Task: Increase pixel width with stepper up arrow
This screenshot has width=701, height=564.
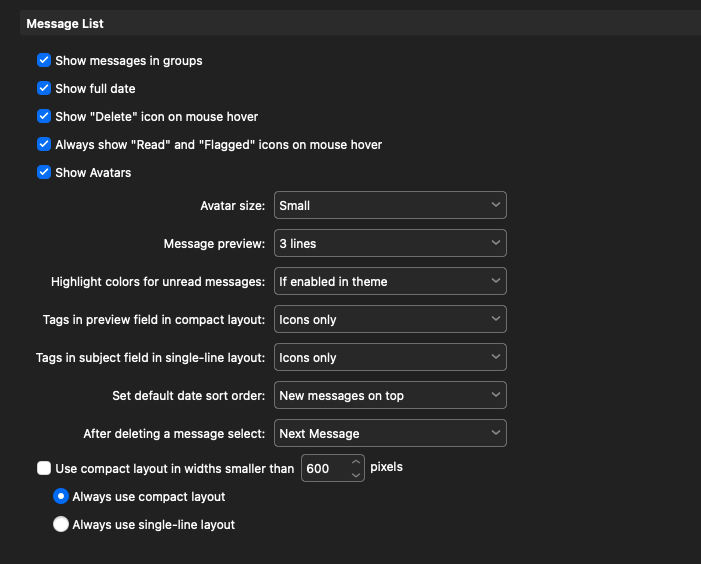Action: click(x=357, y=462)
